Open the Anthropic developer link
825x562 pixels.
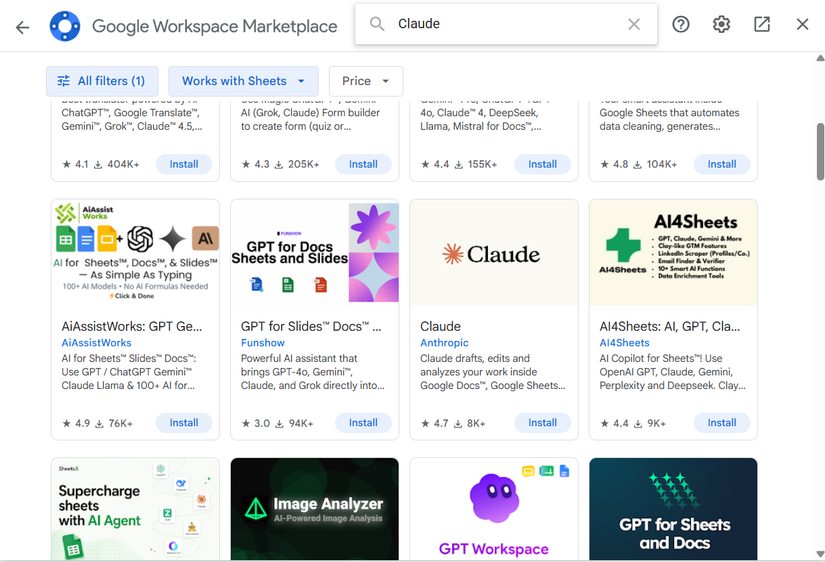[444, 343]
